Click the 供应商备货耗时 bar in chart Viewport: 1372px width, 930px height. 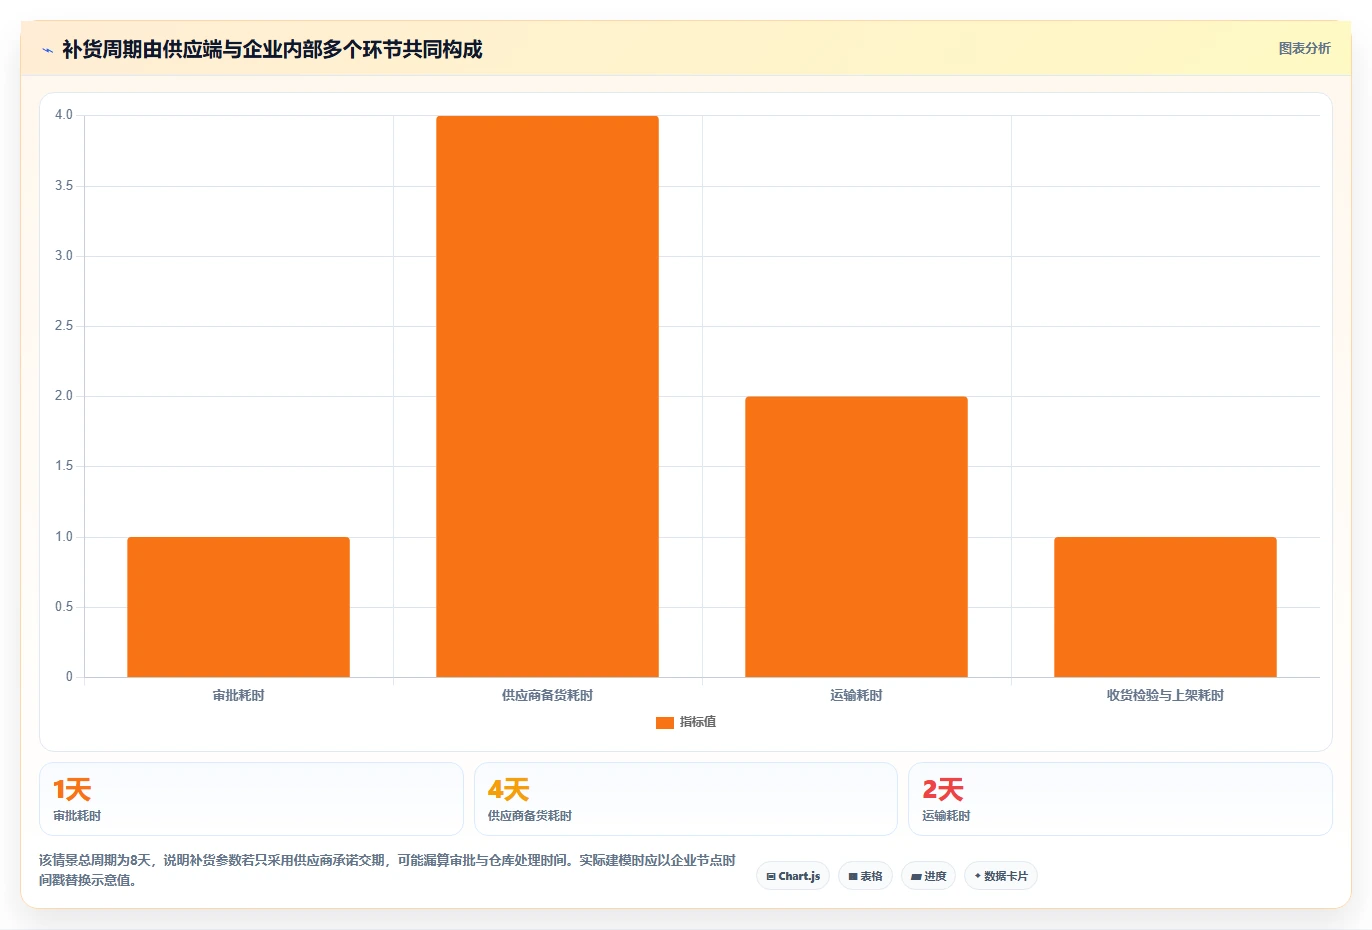point(547,396)
